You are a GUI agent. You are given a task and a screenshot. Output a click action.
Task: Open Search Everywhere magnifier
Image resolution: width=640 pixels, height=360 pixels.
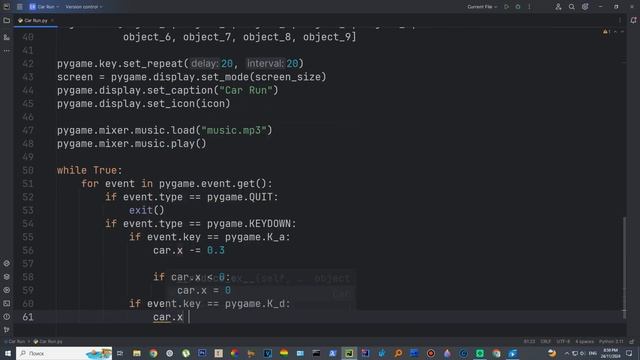pos(571,7)
